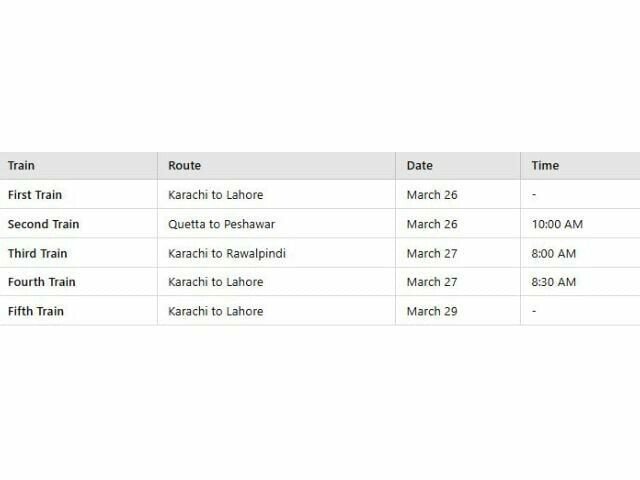Click the March 29 date cell
This screenshot has height=480, width=640.
pyautogui.click(x=432, y=311)
